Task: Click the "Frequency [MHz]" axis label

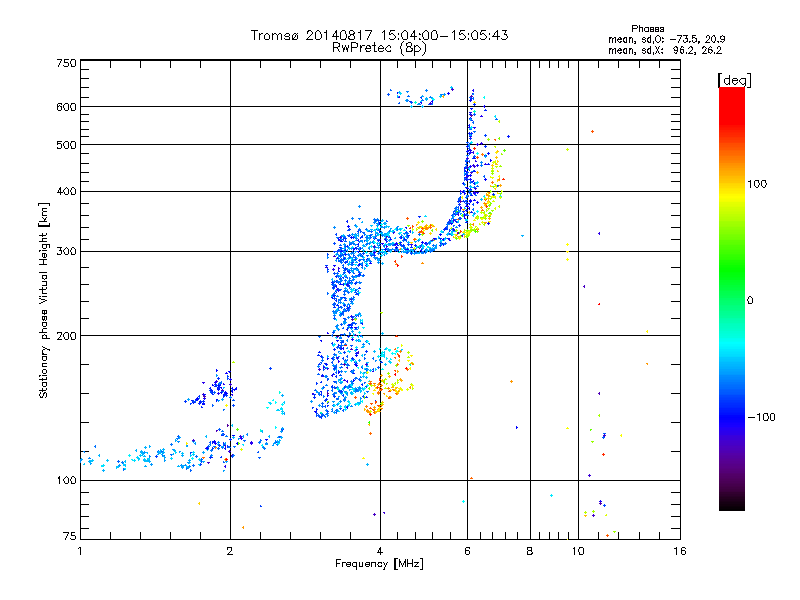Action: [x=379, y=564]
